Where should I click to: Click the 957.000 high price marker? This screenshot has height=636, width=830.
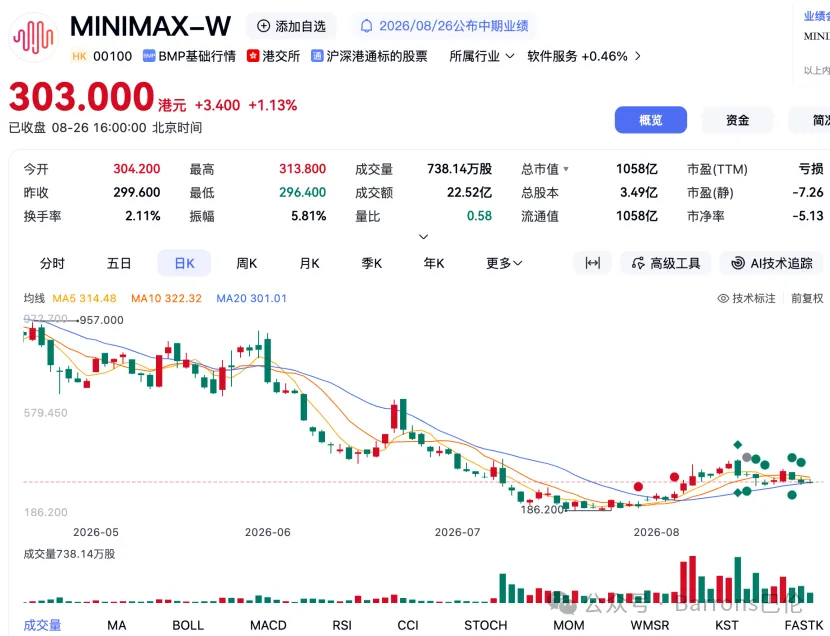pyautogui.click(x=101, y=320)
